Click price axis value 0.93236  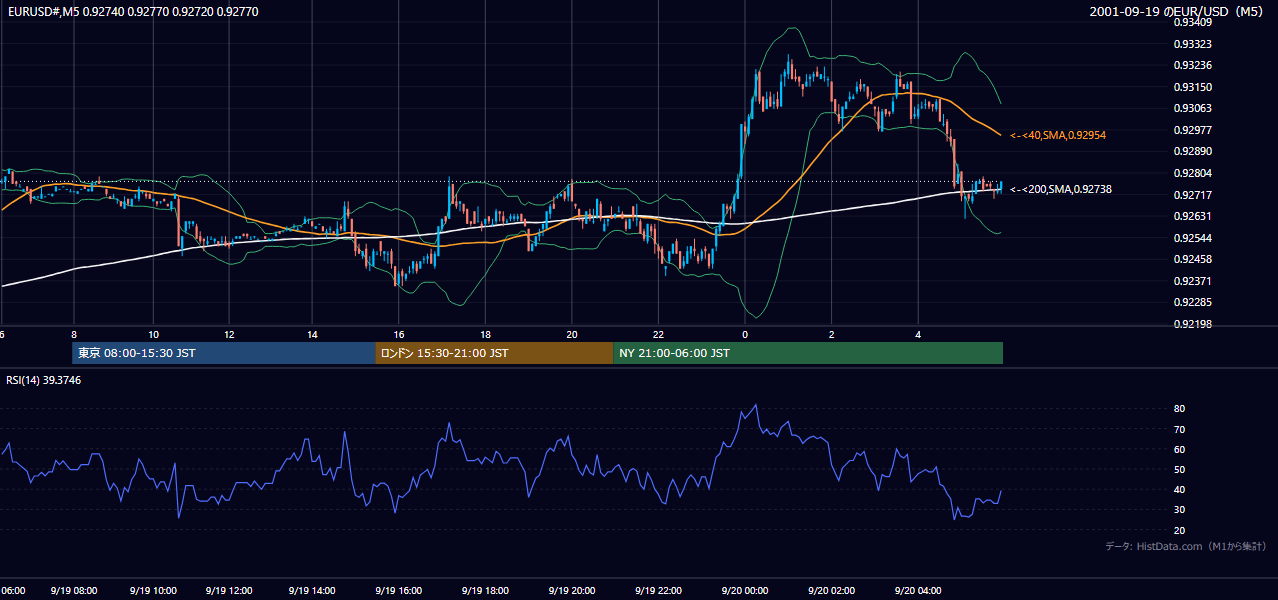1193,65
